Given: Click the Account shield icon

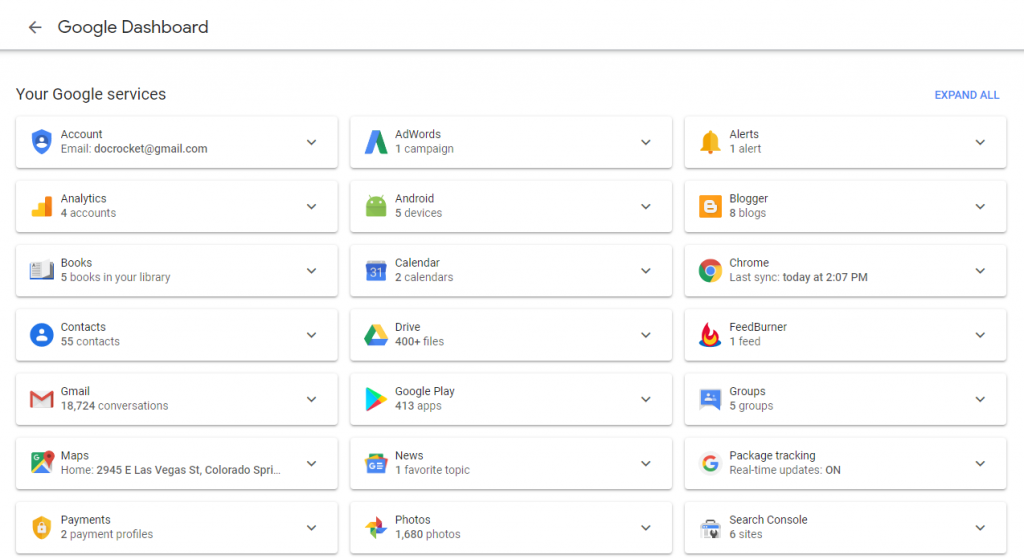Looking at the screenshot, I should pyautogui.click(x=42, y=142).
